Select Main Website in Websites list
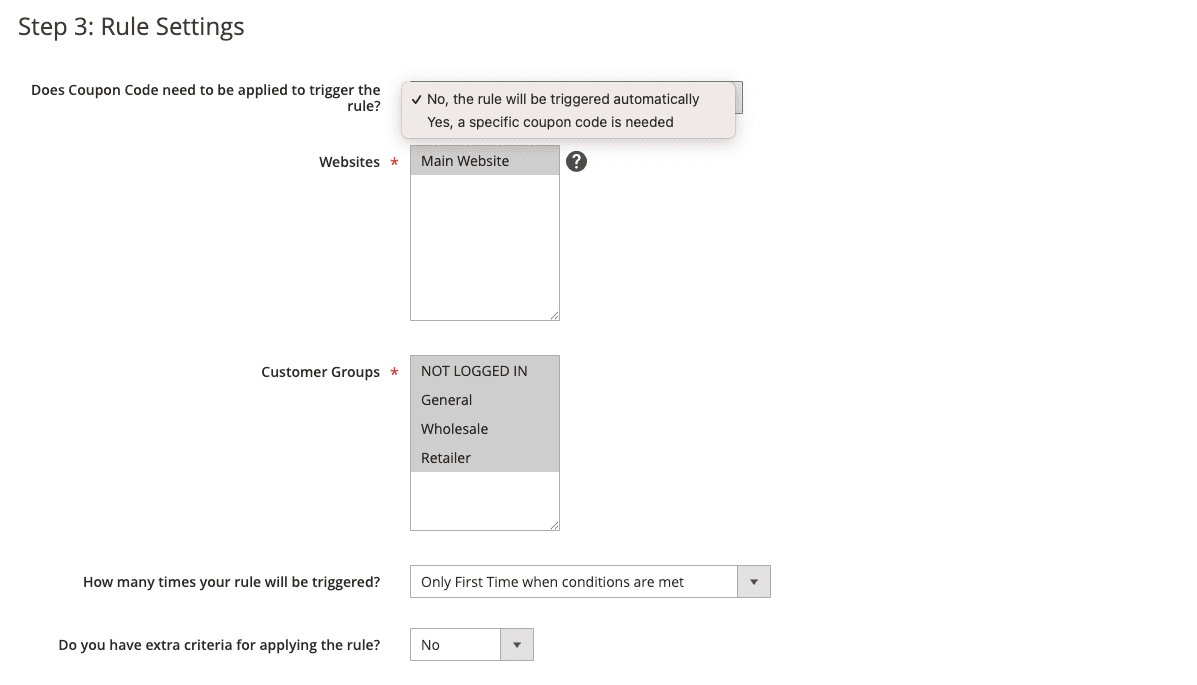This screenshot has width=1197, height=685. pyautogui.click(x=485, y=161)
